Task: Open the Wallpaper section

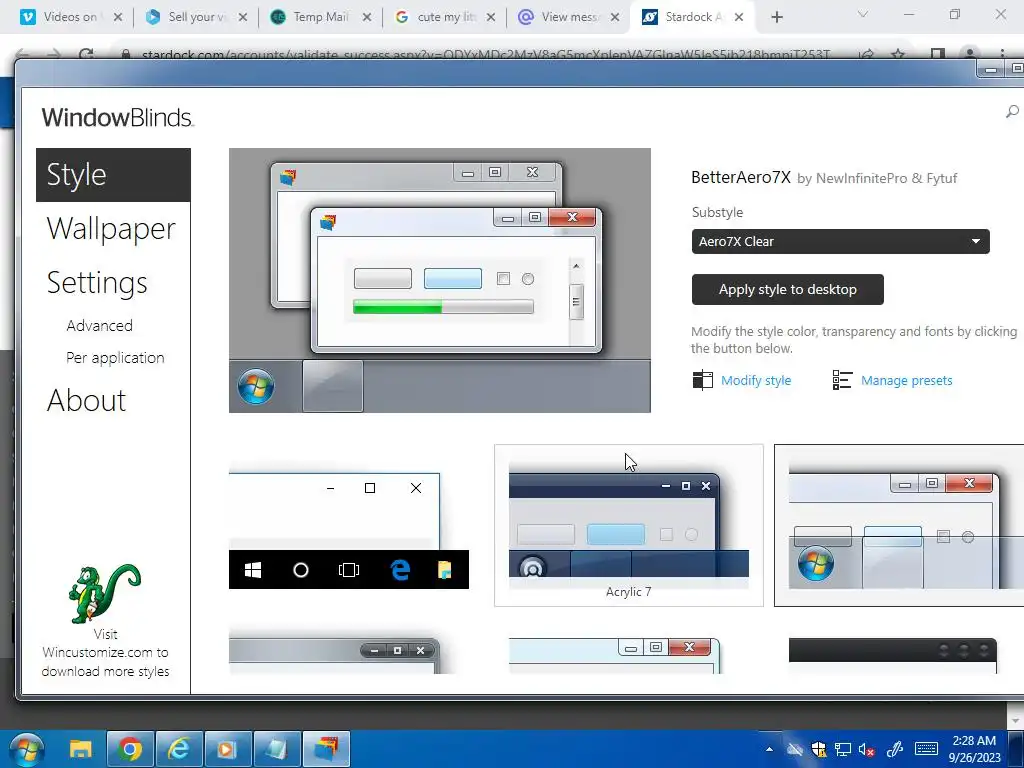Action: [x=111, y=229]
